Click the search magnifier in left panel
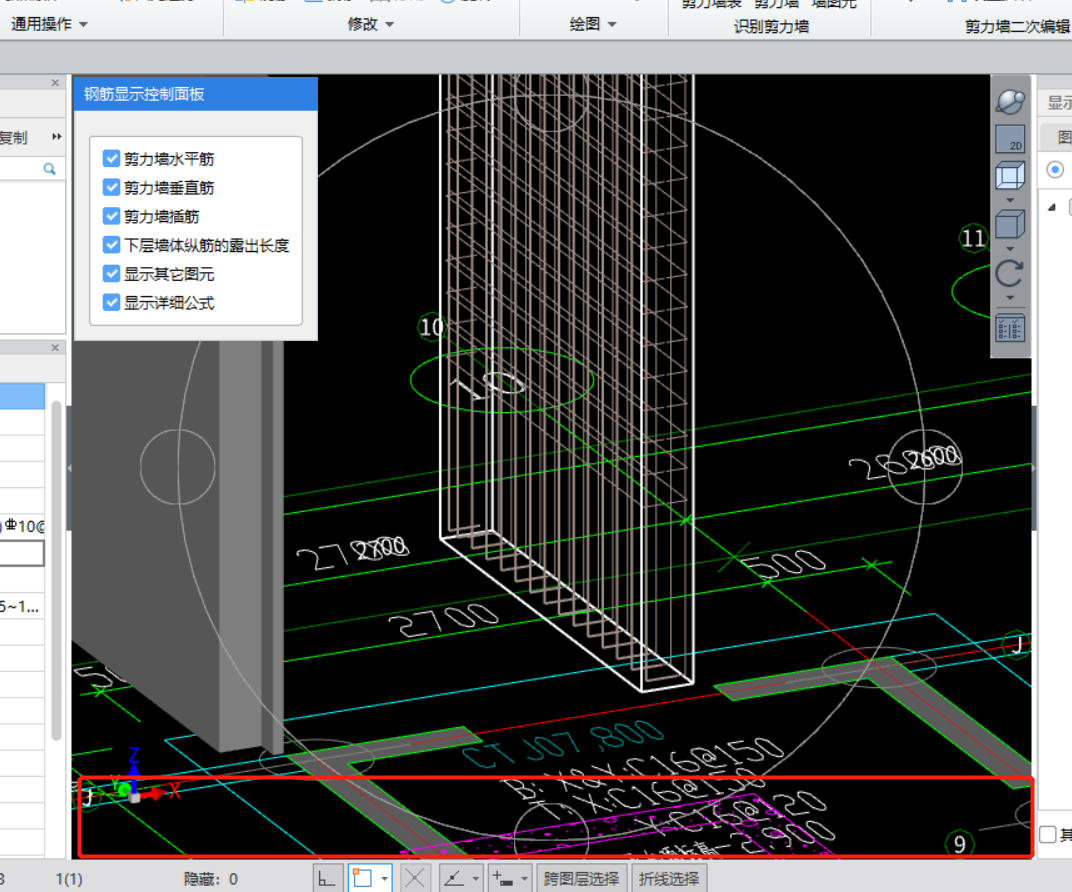The height and width of the screenshot is (892, 1072). pos(49,169)
